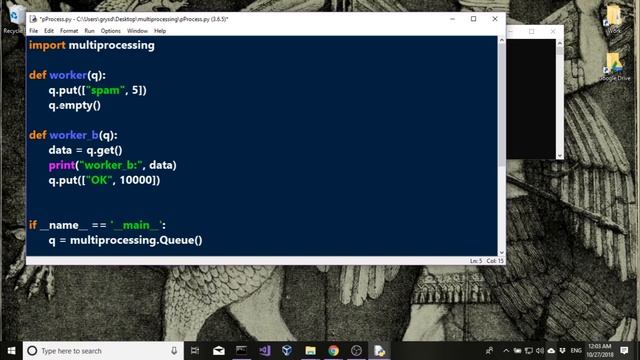640x360 pixels.
Task: Open the File menu in IDLE
Action: (33, 31)
